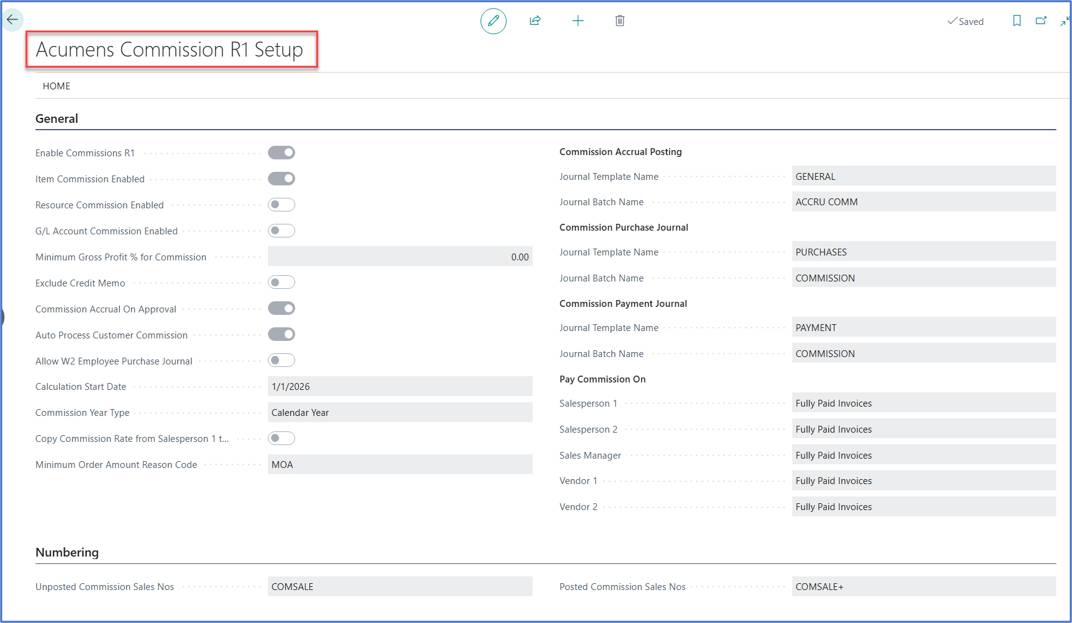Click the Vendor 1 label
The image size is (1072, 623).
578,481
